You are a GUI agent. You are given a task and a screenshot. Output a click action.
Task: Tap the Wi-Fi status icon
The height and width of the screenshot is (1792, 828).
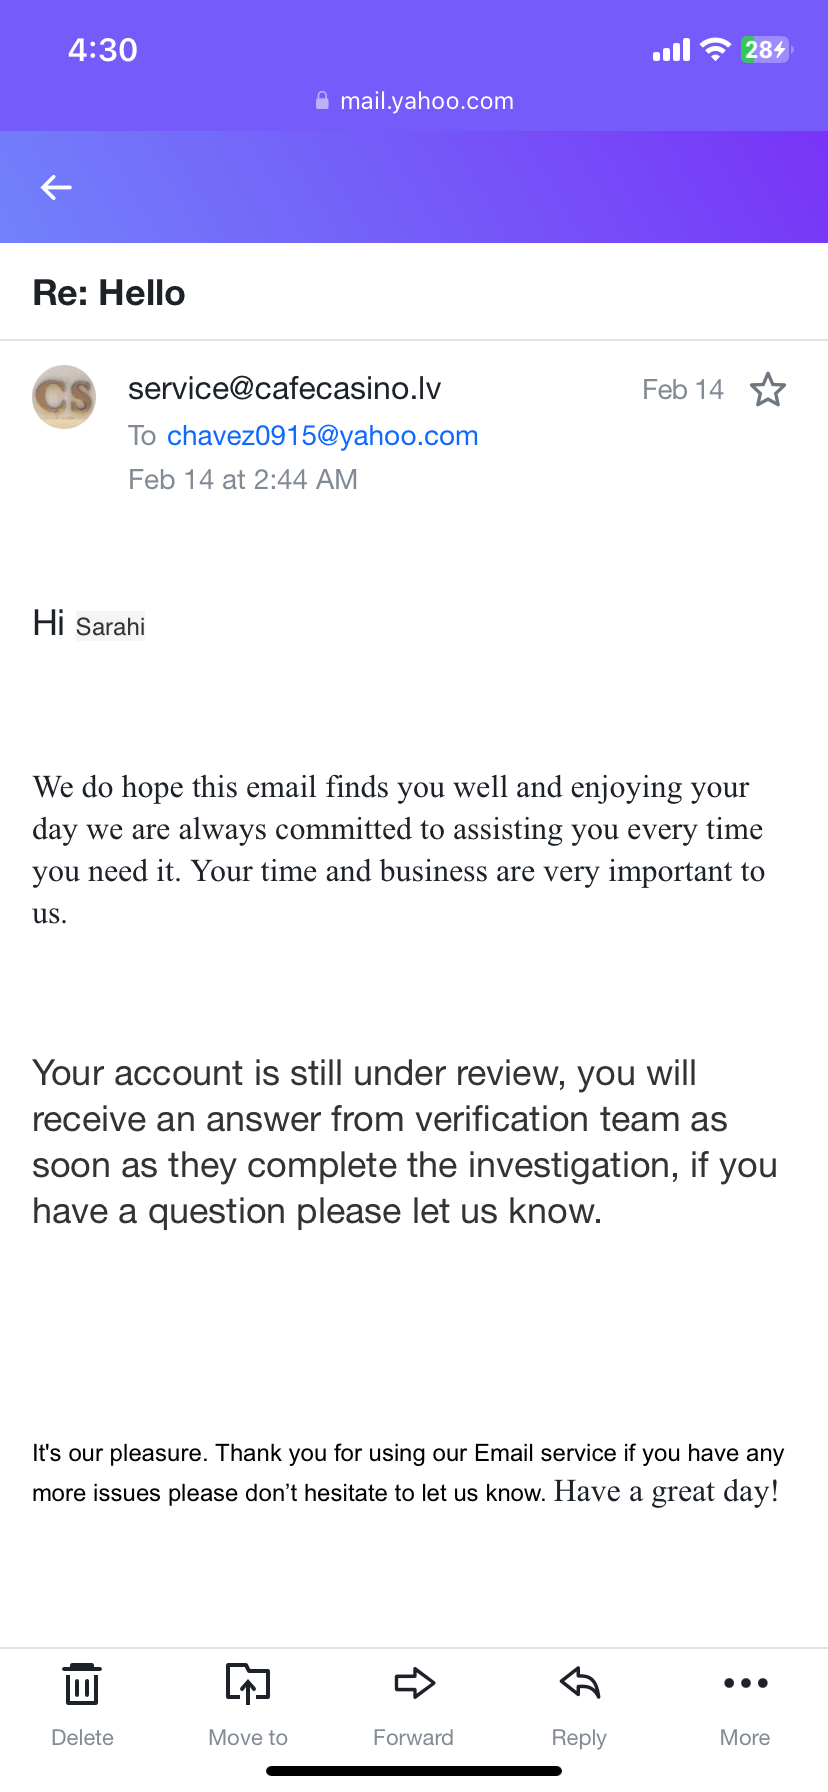(715, 49)
